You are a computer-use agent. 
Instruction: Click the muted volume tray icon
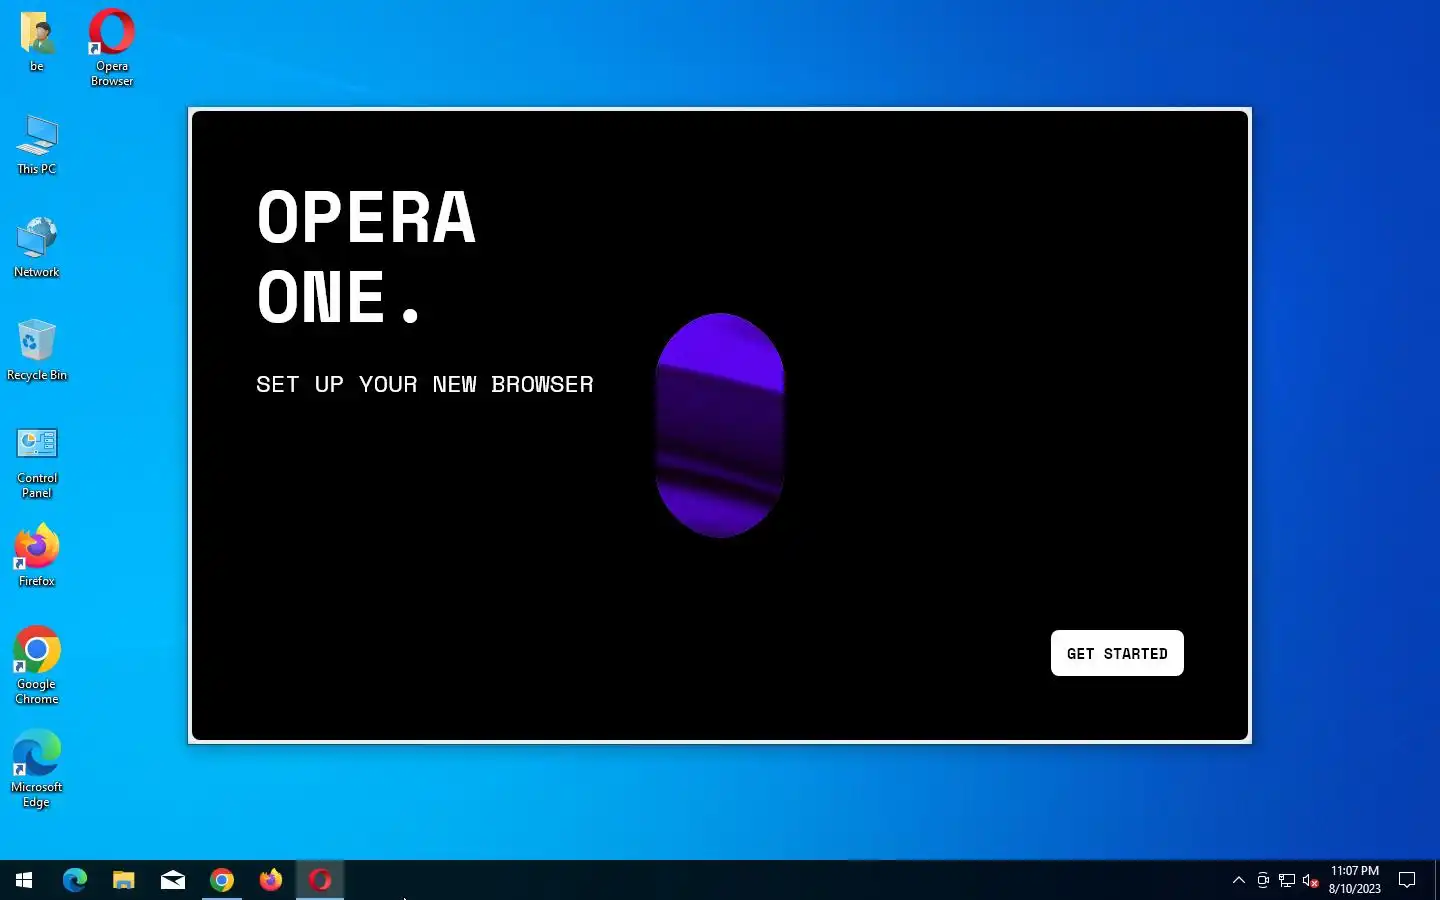tap(1310, 880)
